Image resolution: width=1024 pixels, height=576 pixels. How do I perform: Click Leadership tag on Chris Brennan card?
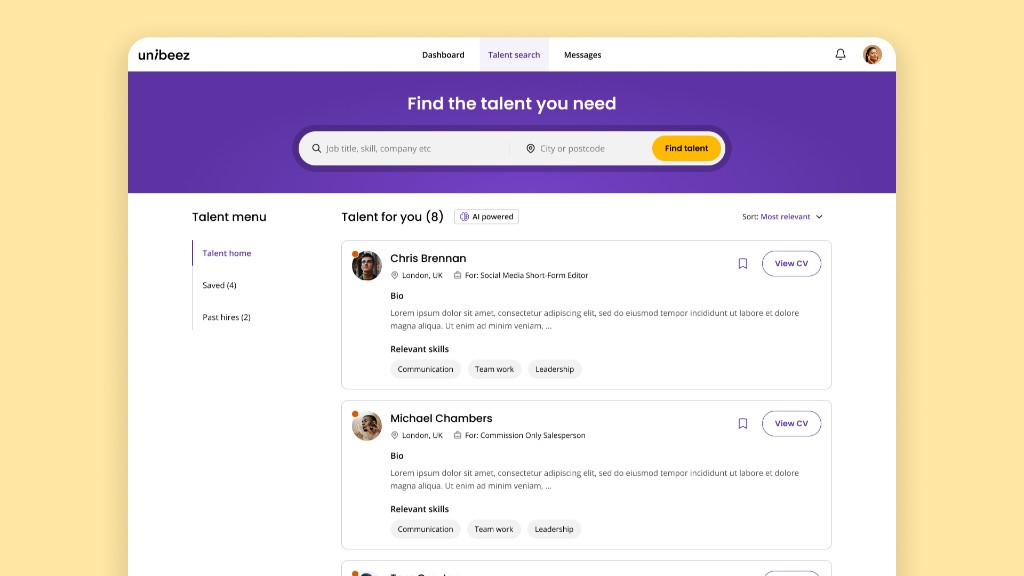coord(554,369)
